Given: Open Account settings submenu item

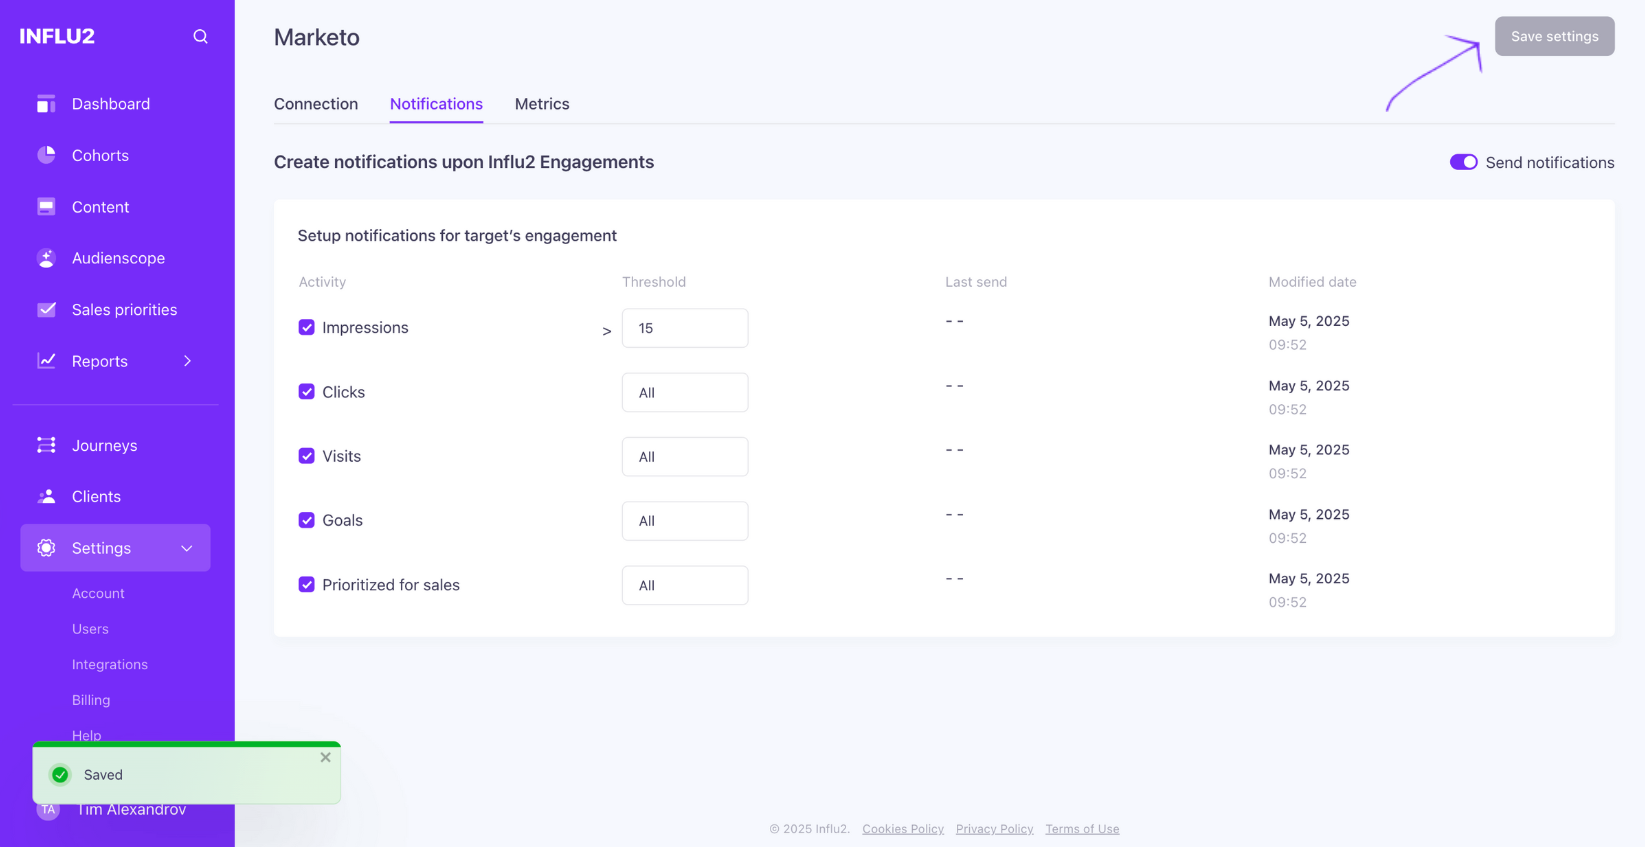Looking at the screenshot, I should tap(98, 593).
